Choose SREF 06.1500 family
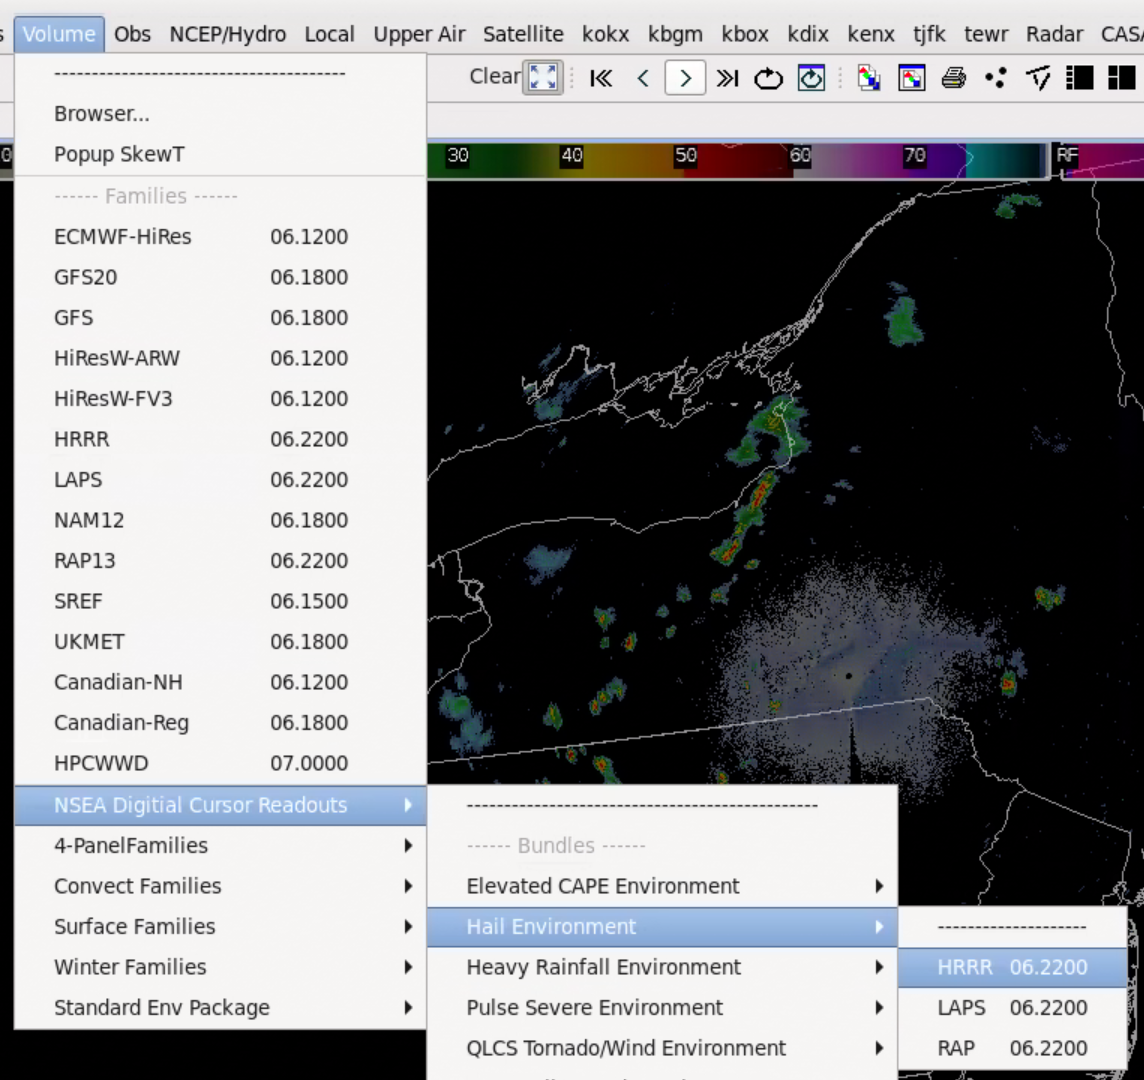This screenshot has width=1144, height=1080. pyautogui.click(x=220, y=601)
